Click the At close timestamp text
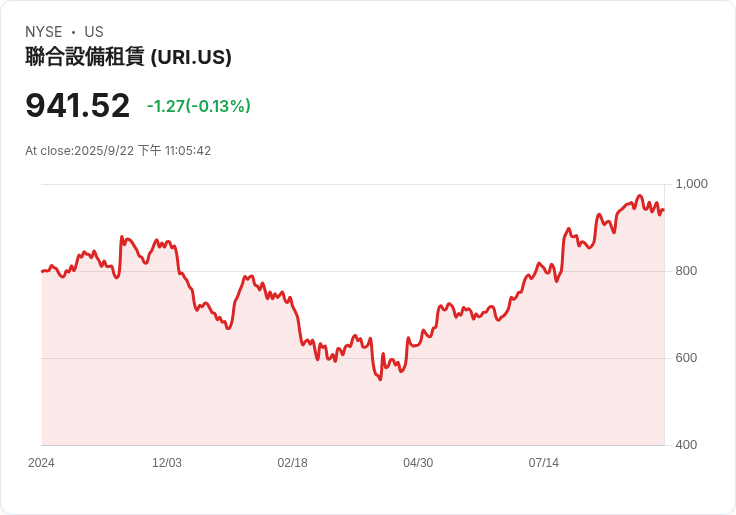The width and height of the screenshot is (736, 515). pos(118,151)
